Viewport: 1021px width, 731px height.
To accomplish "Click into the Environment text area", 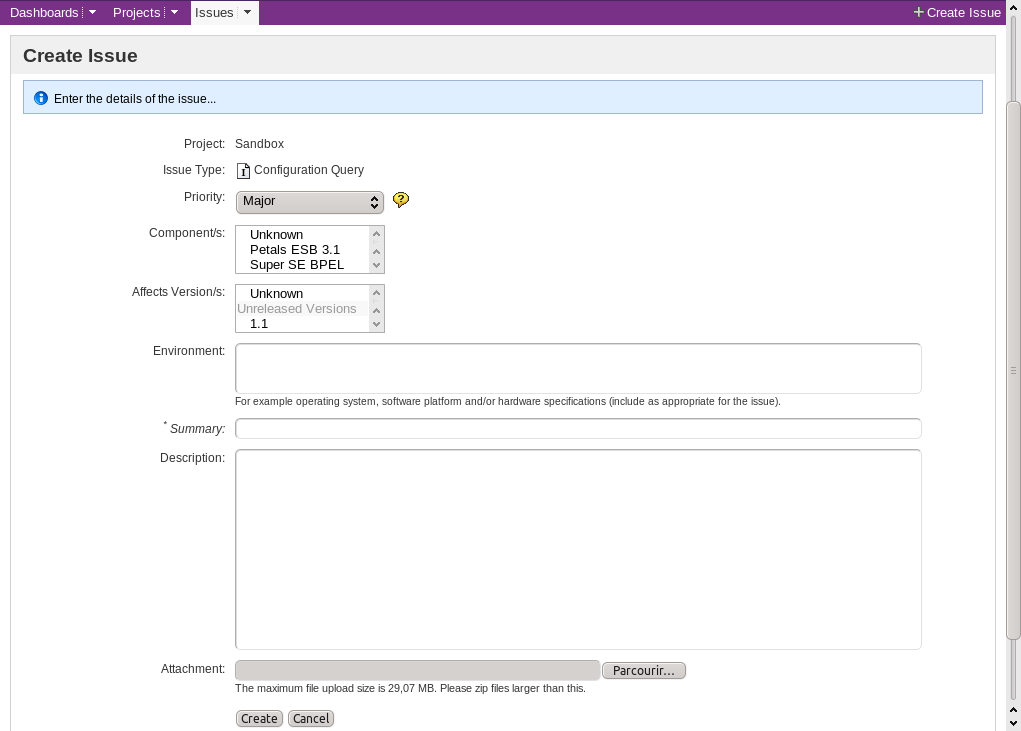I will coord(578,369).
